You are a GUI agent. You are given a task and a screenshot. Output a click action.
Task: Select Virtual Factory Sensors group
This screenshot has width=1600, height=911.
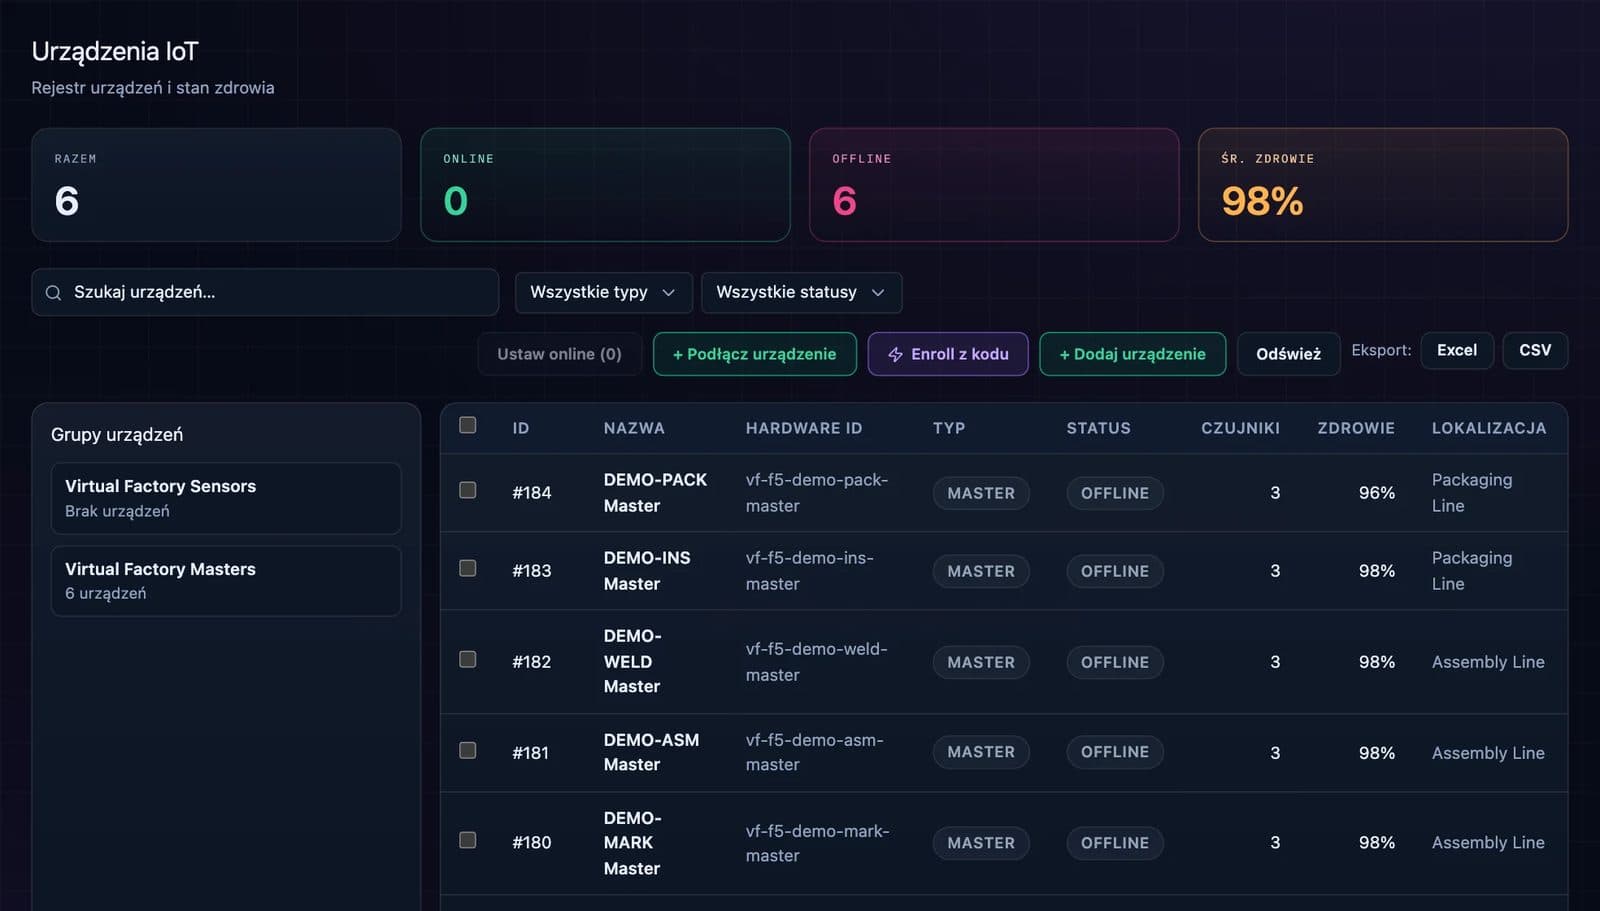coord(226,498)
